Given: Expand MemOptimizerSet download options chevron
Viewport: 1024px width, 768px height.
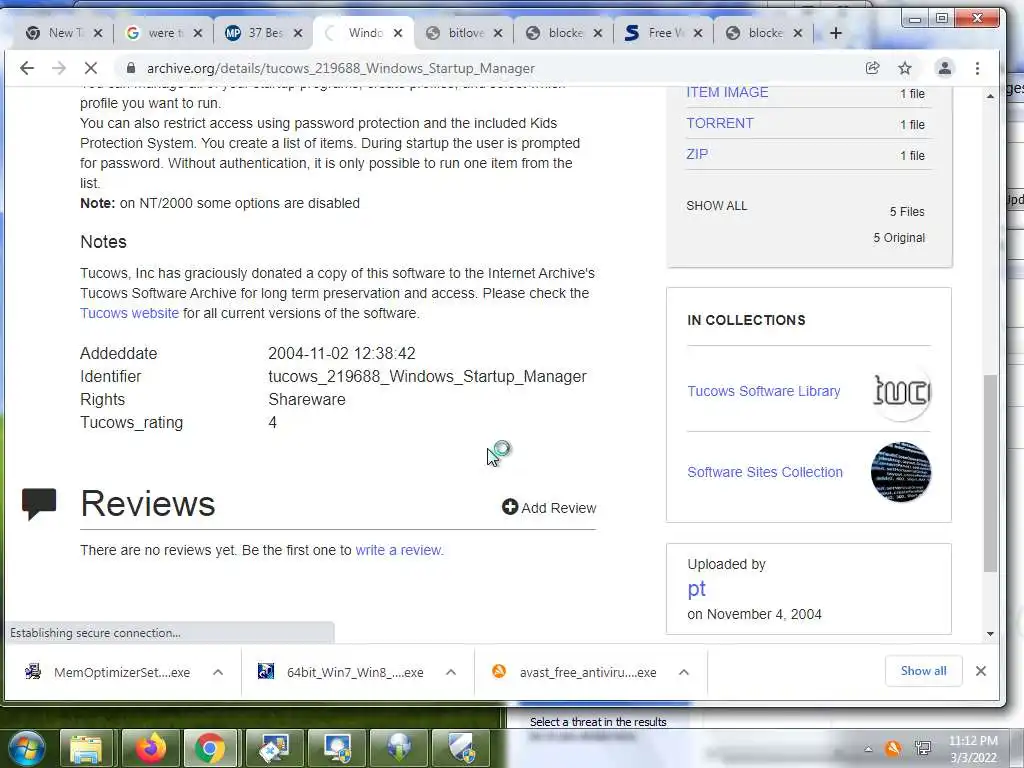Looking at the screenshot, I should coord(218,672).
